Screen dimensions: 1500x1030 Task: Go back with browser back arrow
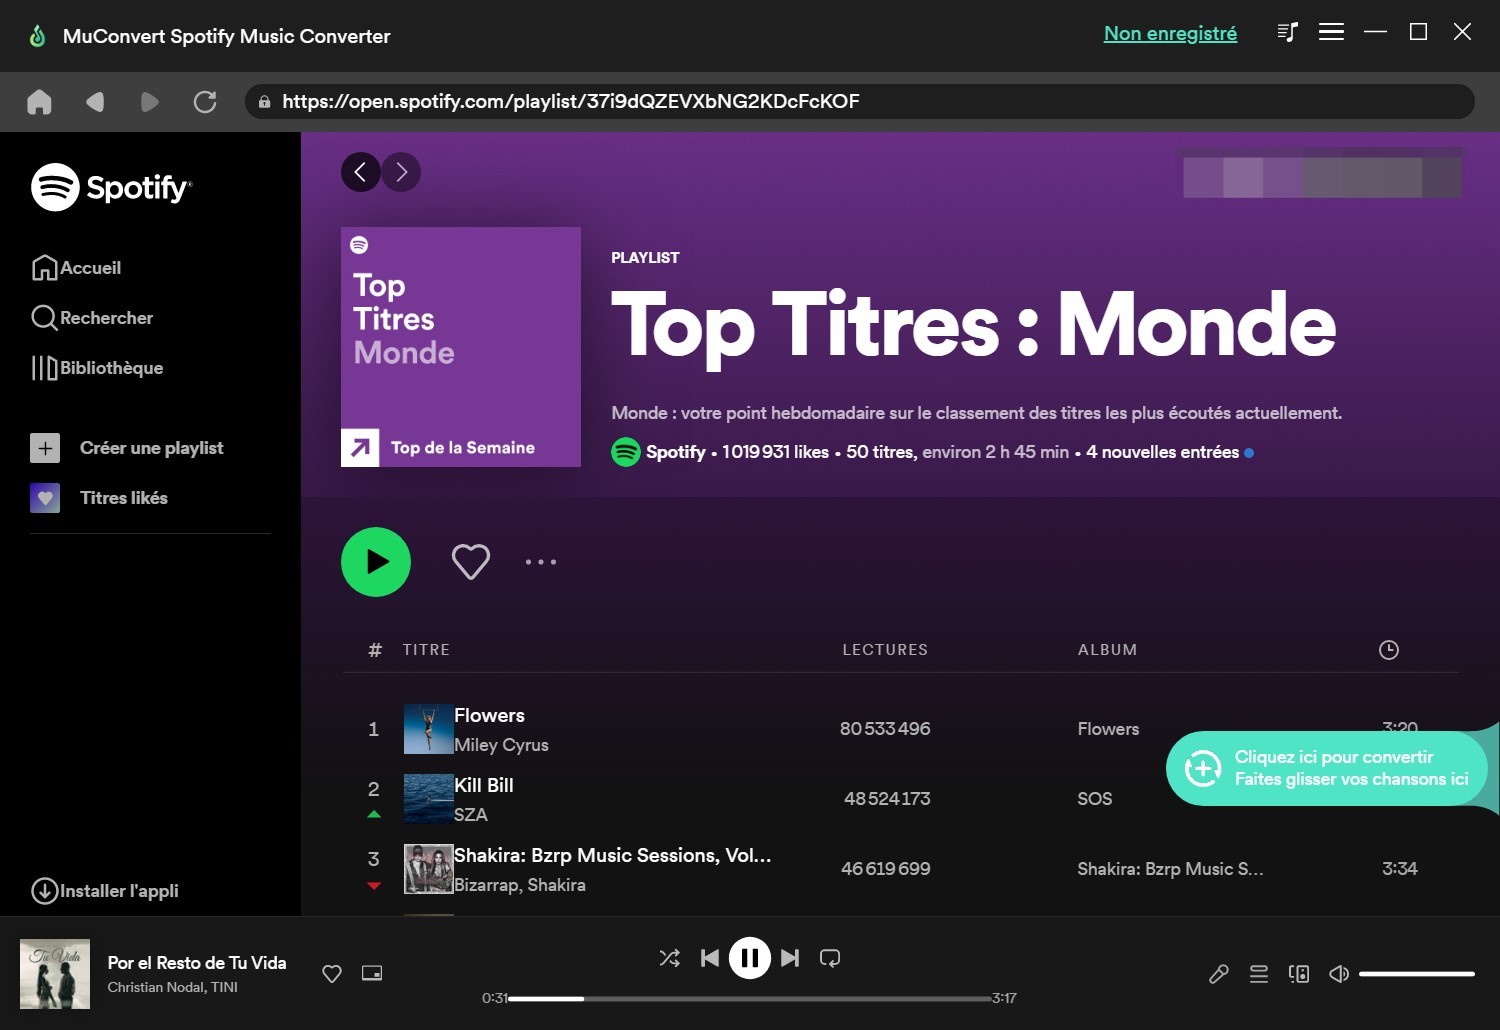(x=95, y=101)
